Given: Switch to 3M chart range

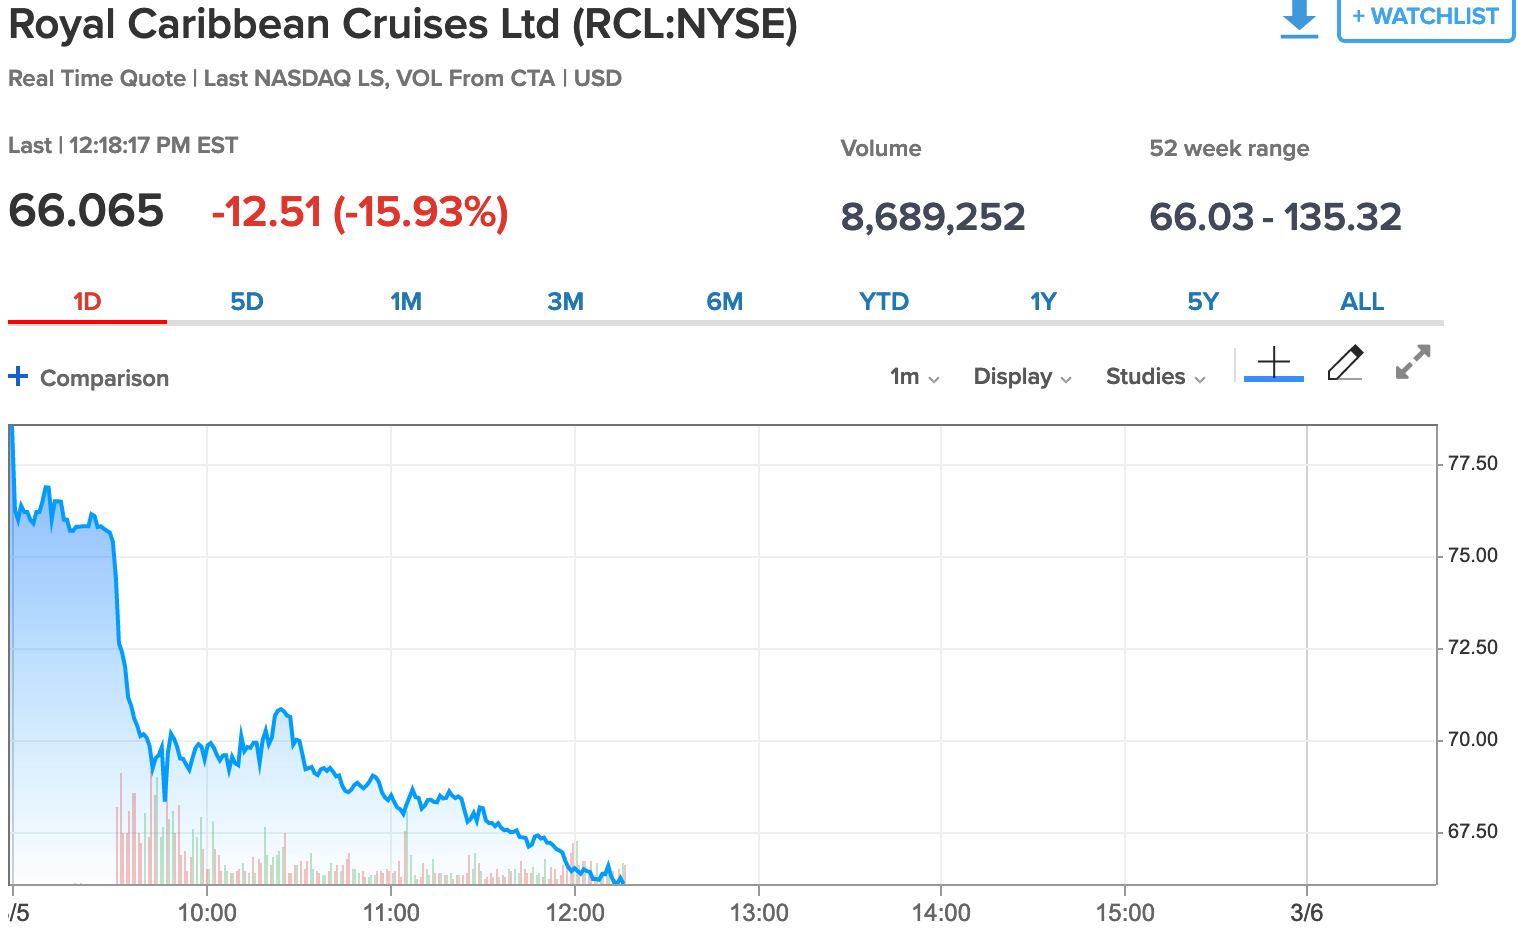Looking at the screenshot, I should coord(565,302).
